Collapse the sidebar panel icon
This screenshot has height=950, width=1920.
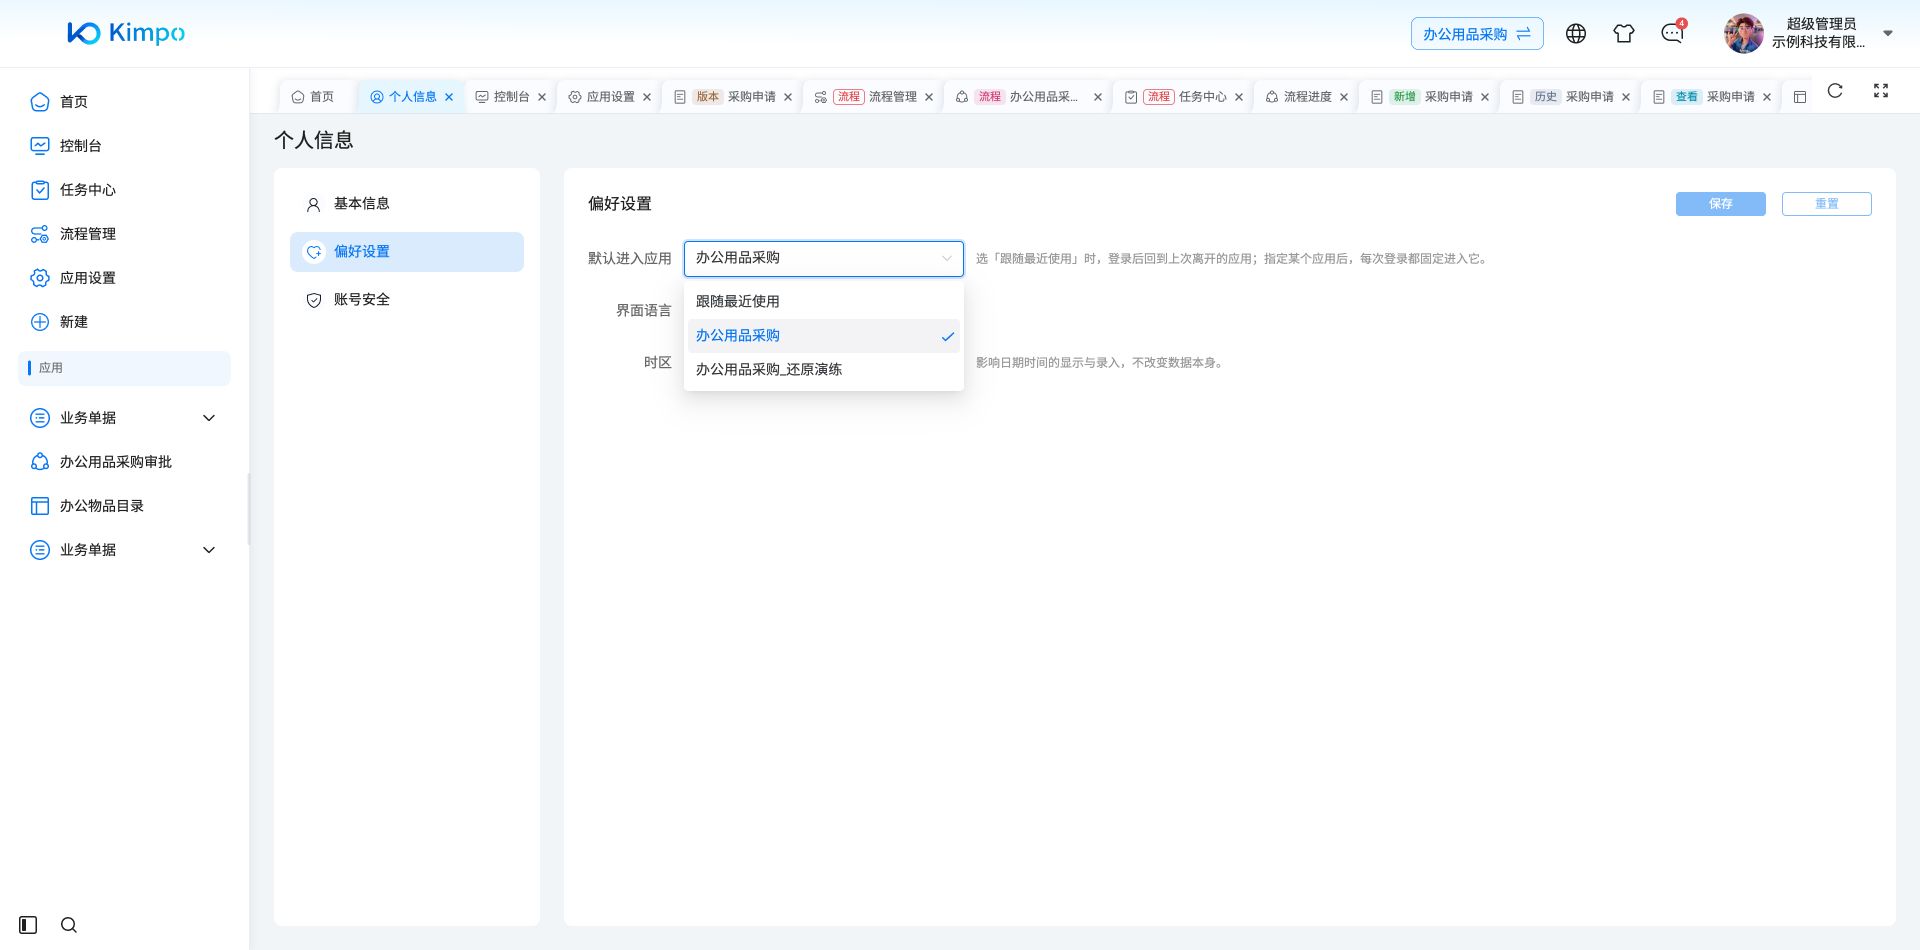28,925
